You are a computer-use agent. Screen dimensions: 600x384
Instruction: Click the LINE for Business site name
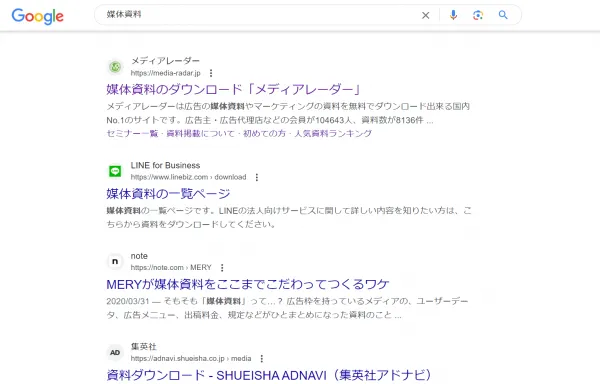[165, 165]
